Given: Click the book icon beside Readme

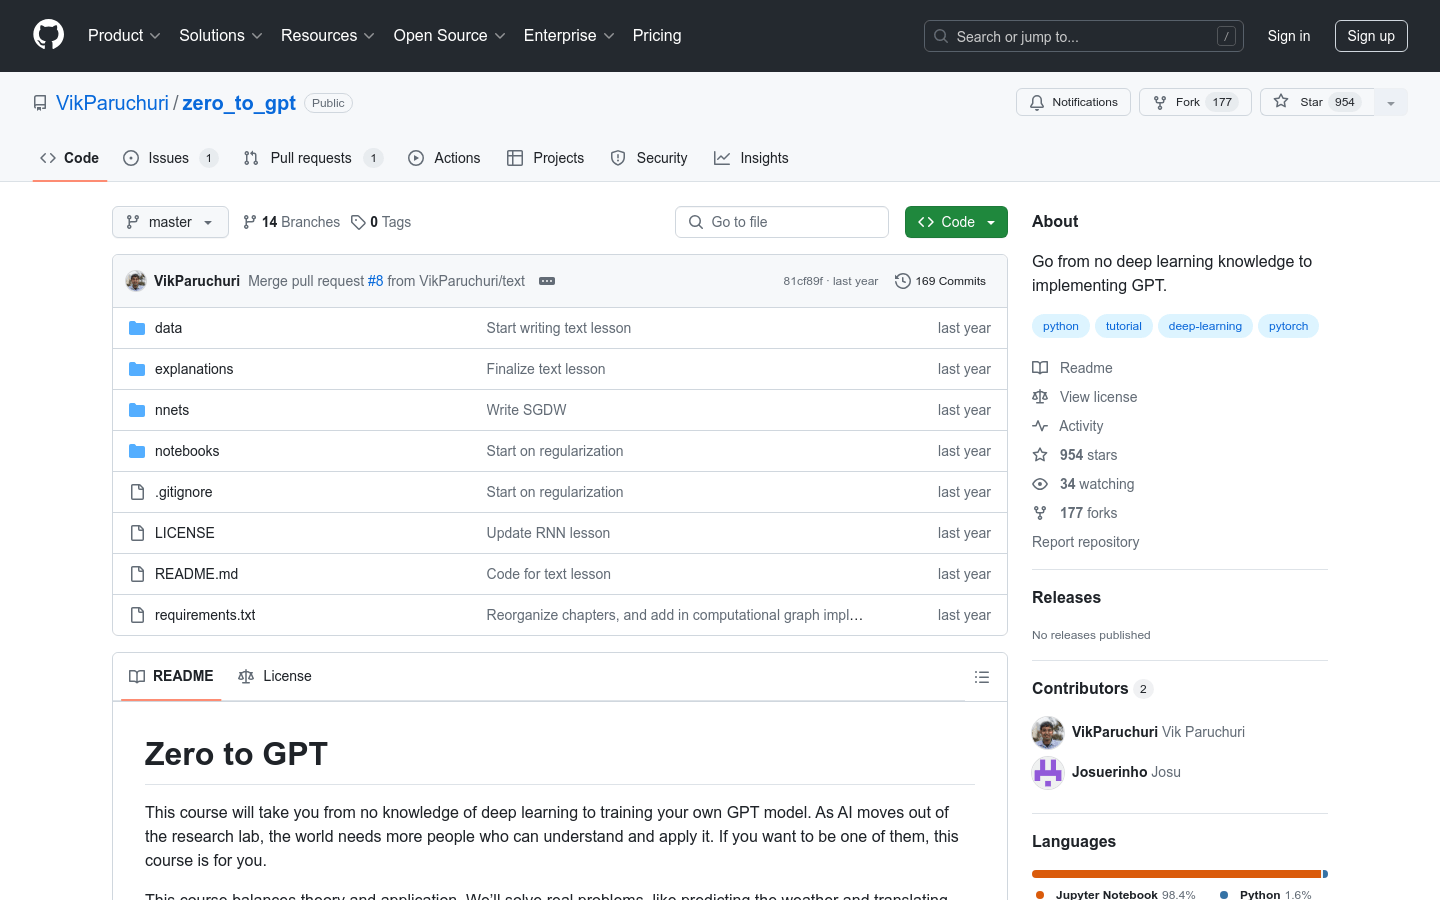Looking at the screenshot, I should pyautogui.click(x=1040, y=368).
